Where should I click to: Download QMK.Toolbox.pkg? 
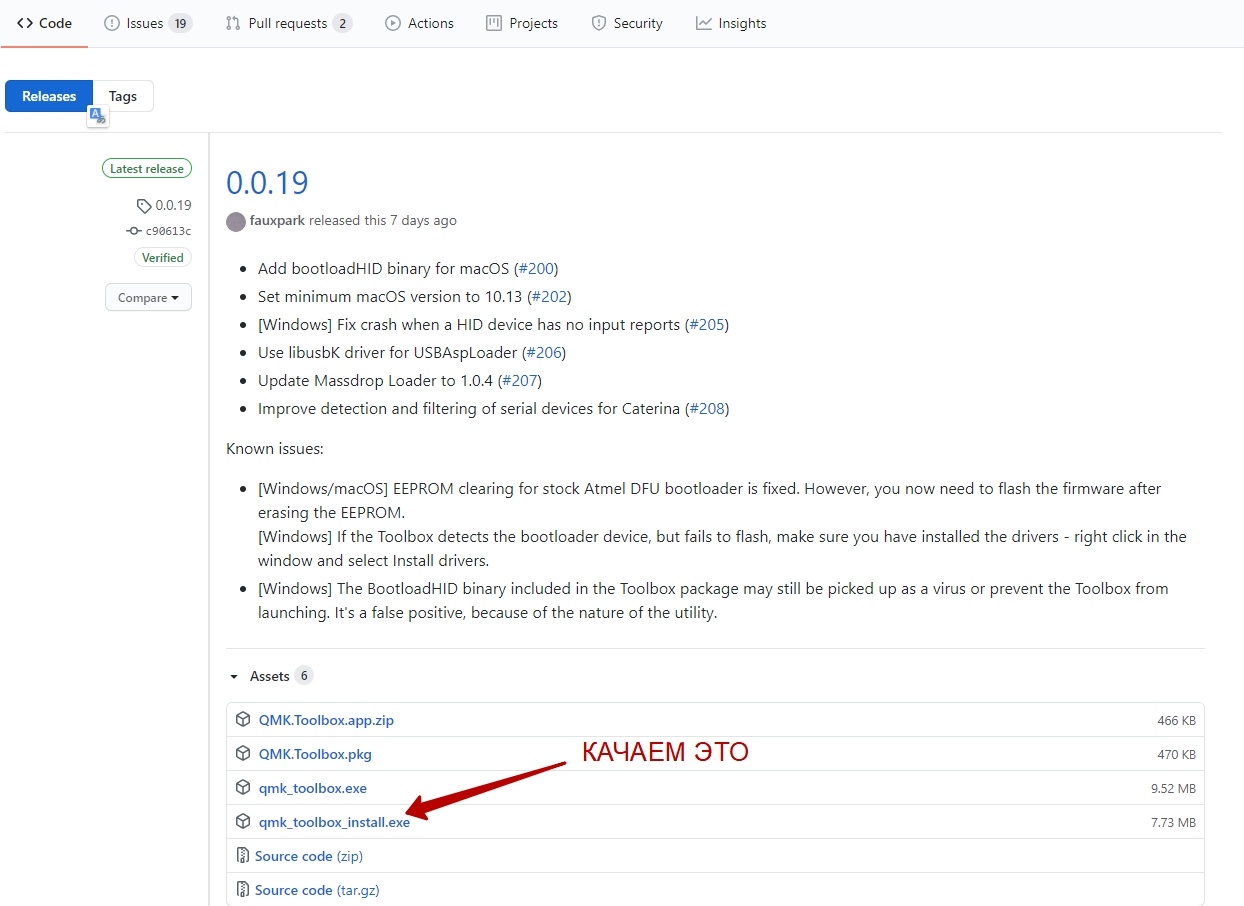point(315,754)
